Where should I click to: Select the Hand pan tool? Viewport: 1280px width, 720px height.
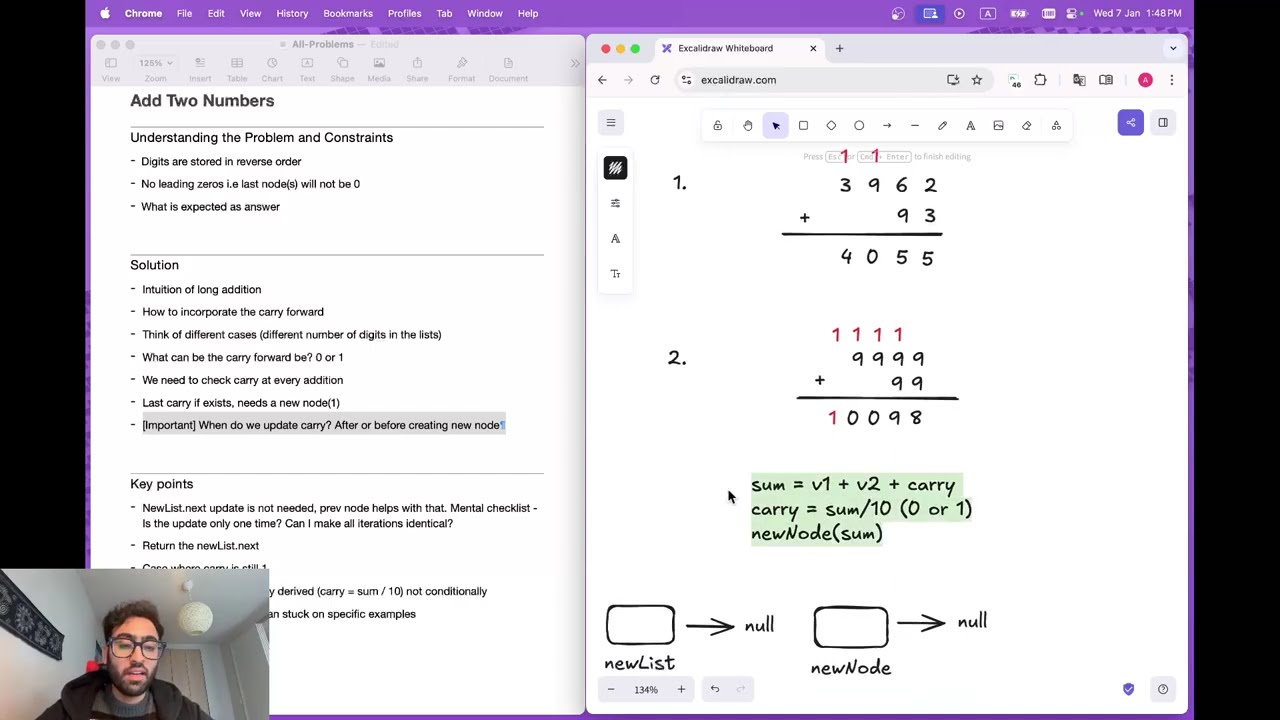[747, 126]
